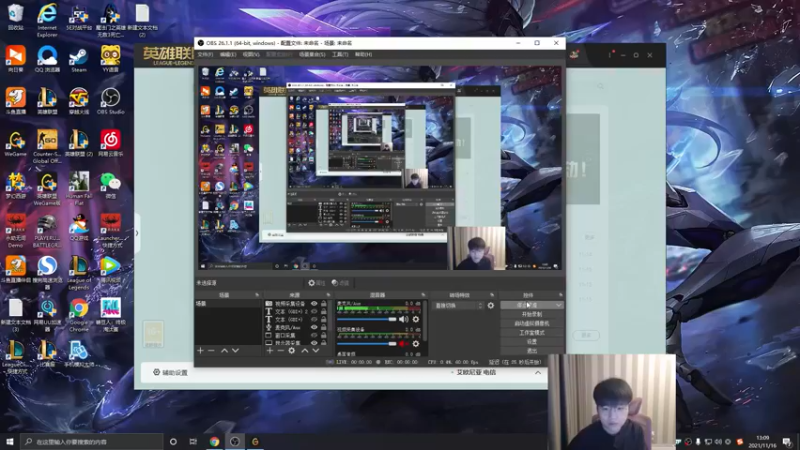Open source properties gear in sources toolbar
Viewport: 800px width, 450px height.
tap(291, 351)
